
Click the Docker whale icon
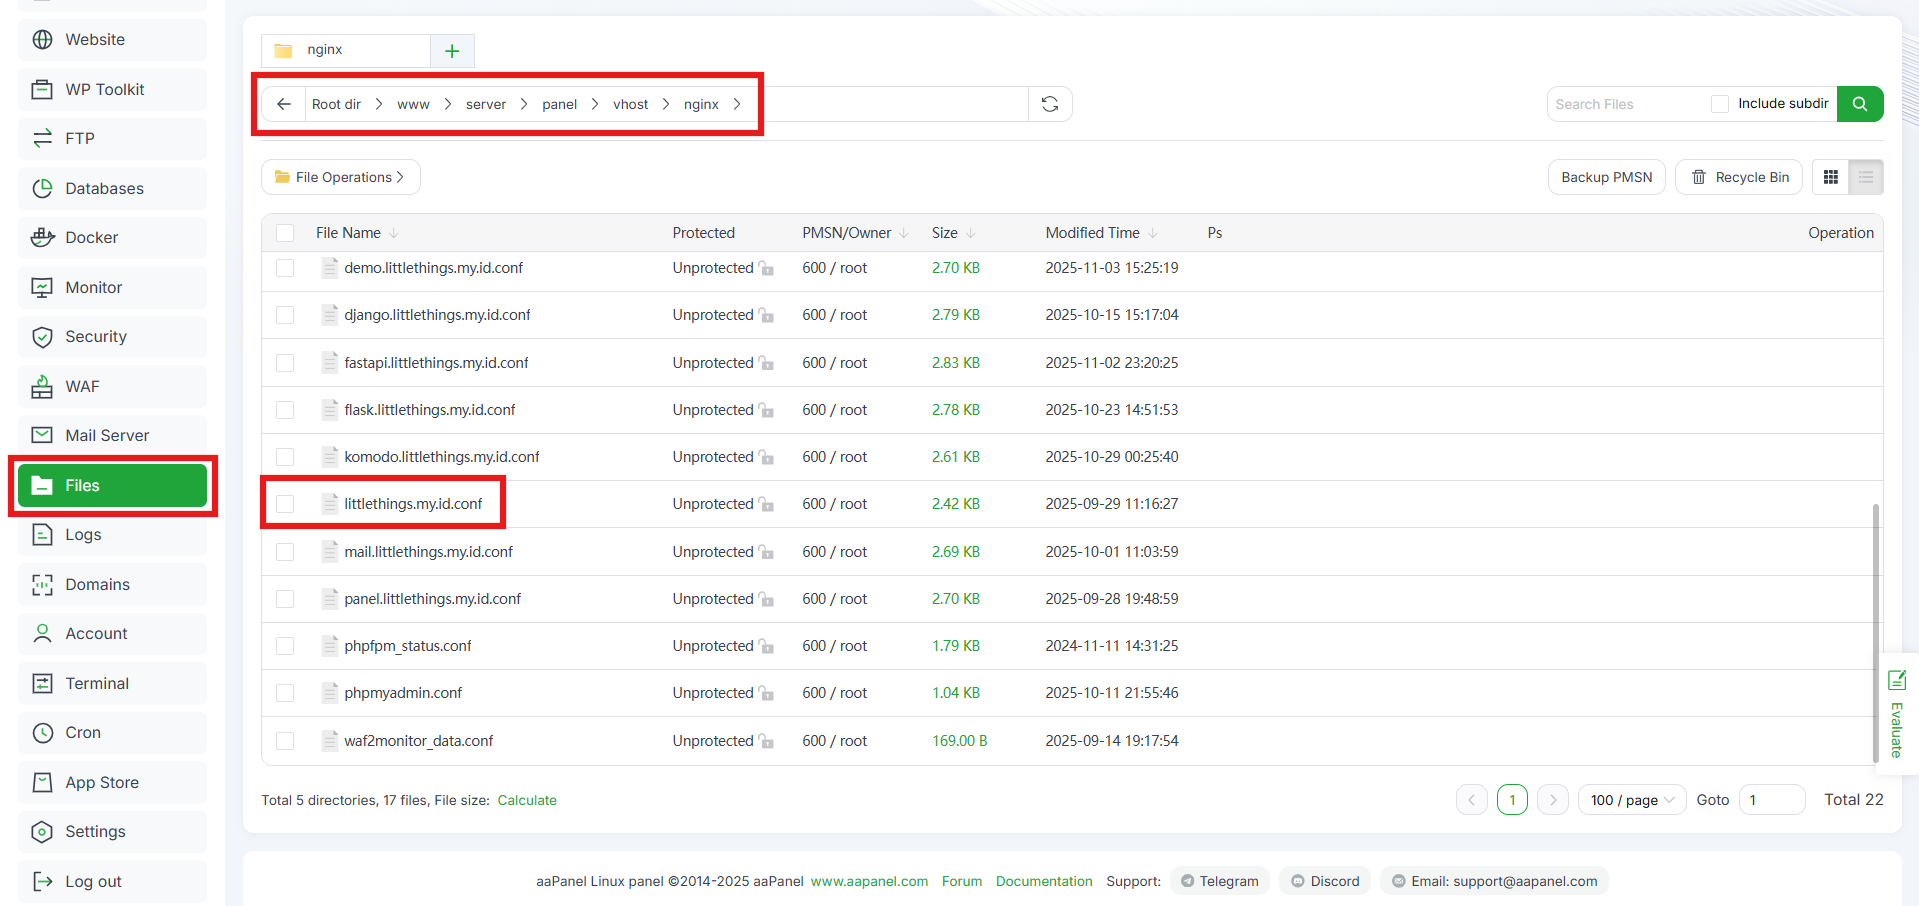click(x=42, y=238)
